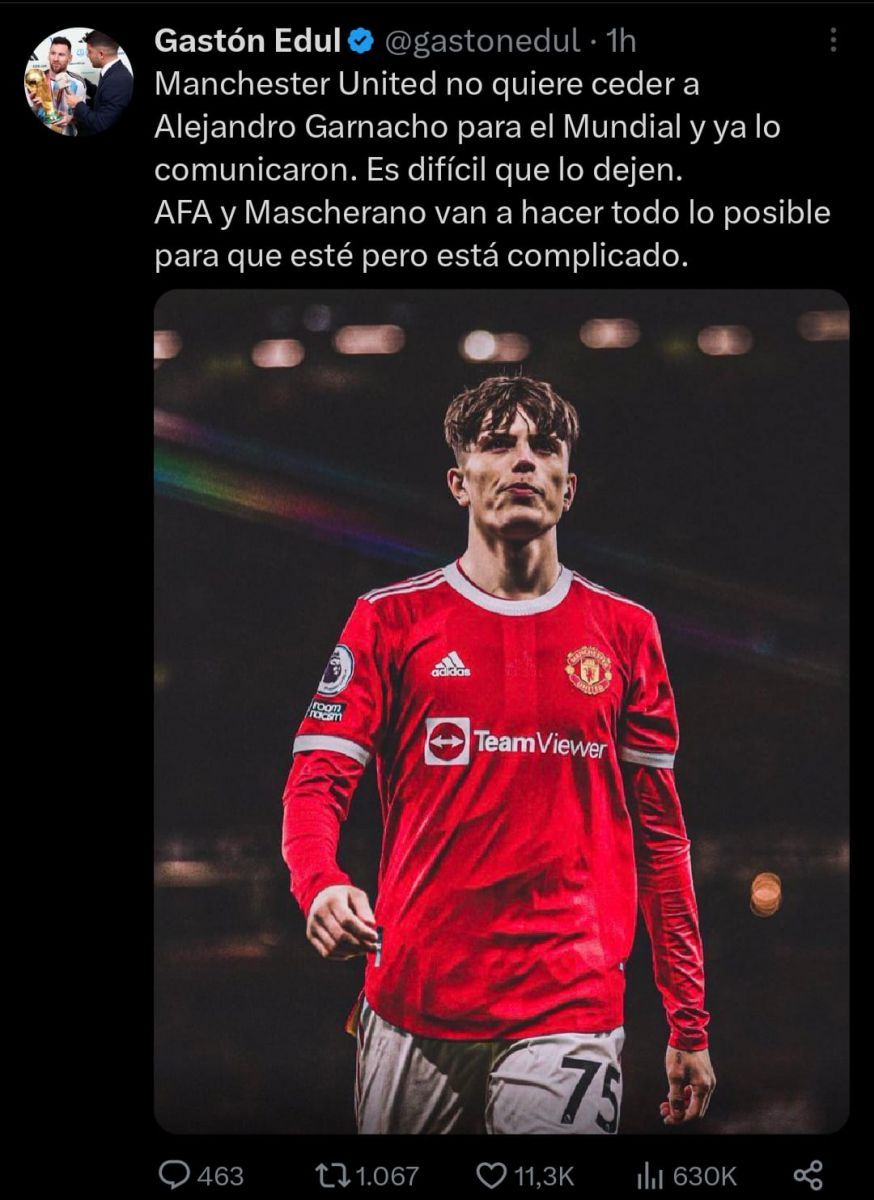Click the blue verified checkmark badge
This screenshot has height=1200, width=874.
click(x=361, y=41)
